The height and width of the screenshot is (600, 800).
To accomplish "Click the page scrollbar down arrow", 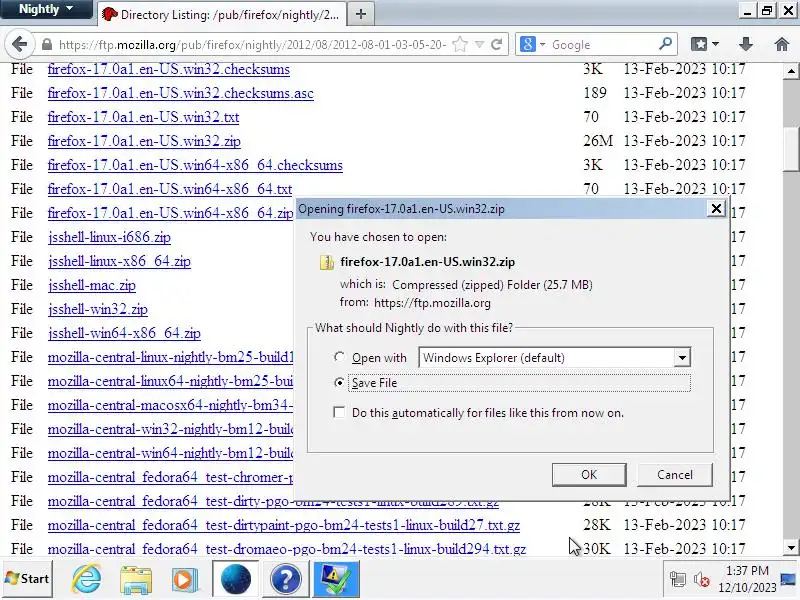I will click(791, 548).
